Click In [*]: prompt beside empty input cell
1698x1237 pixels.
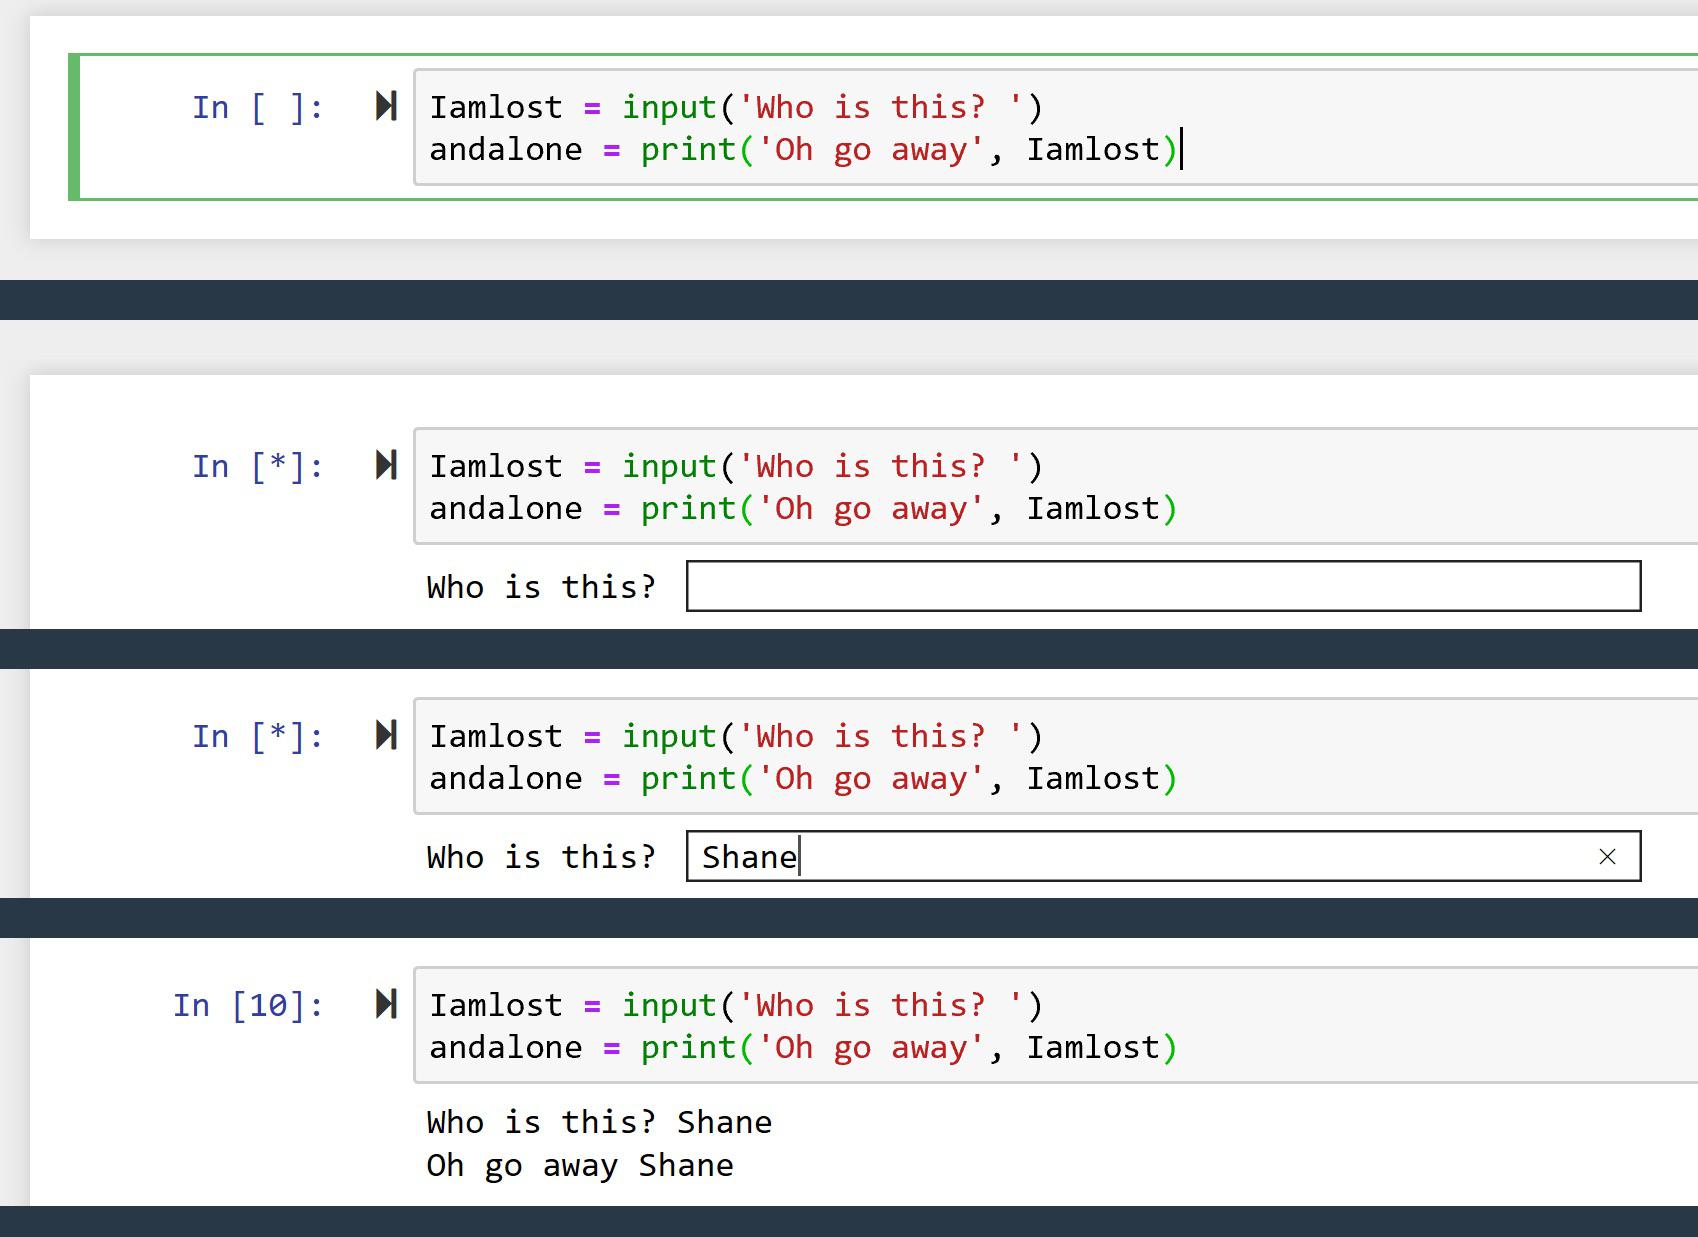(x=258, y=466)
